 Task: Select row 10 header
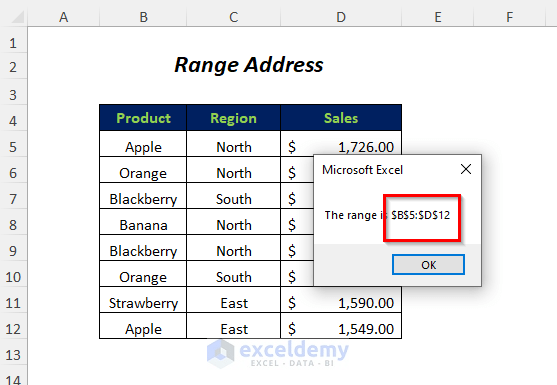13,277
